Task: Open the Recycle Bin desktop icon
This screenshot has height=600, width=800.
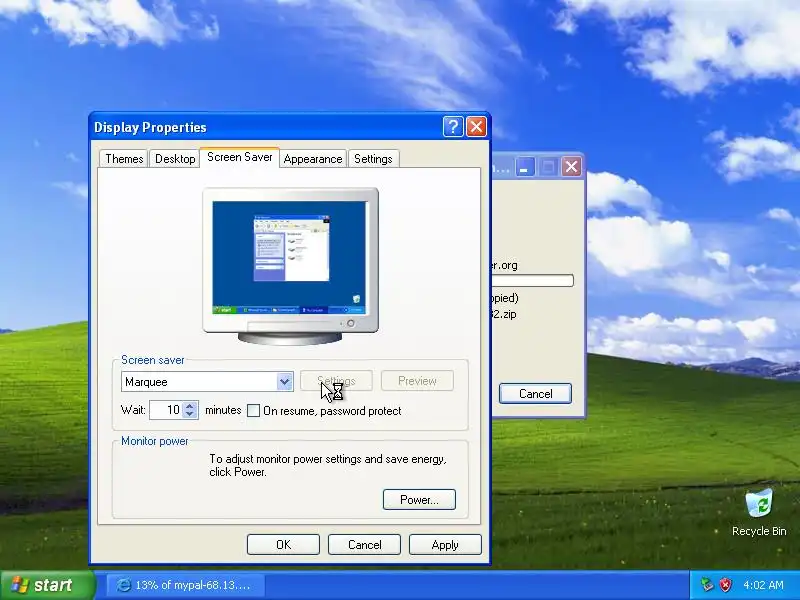Action: pos(759,513)
